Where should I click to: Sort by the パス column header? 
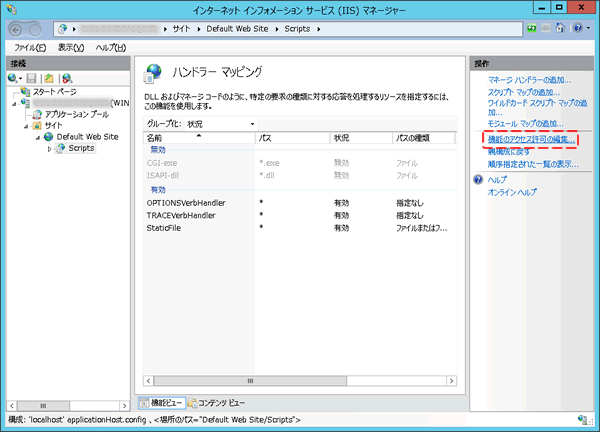(x=293, y=138)
